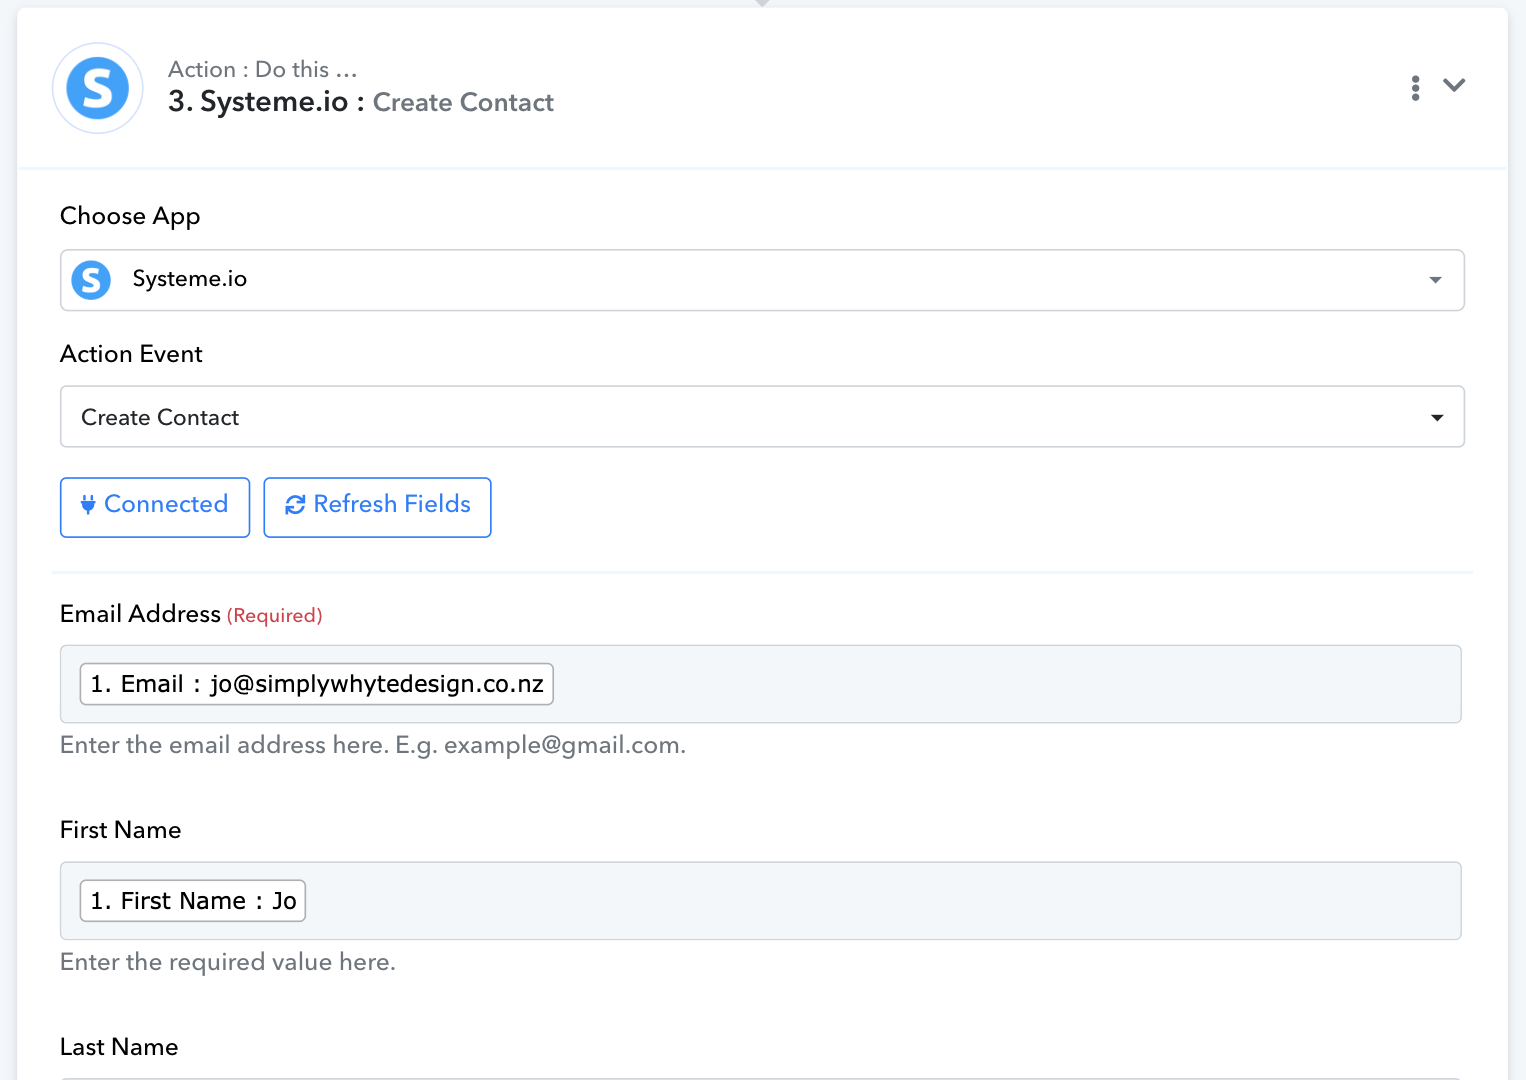
Task: Click the Last Name field label
Action: point(119,1047)
